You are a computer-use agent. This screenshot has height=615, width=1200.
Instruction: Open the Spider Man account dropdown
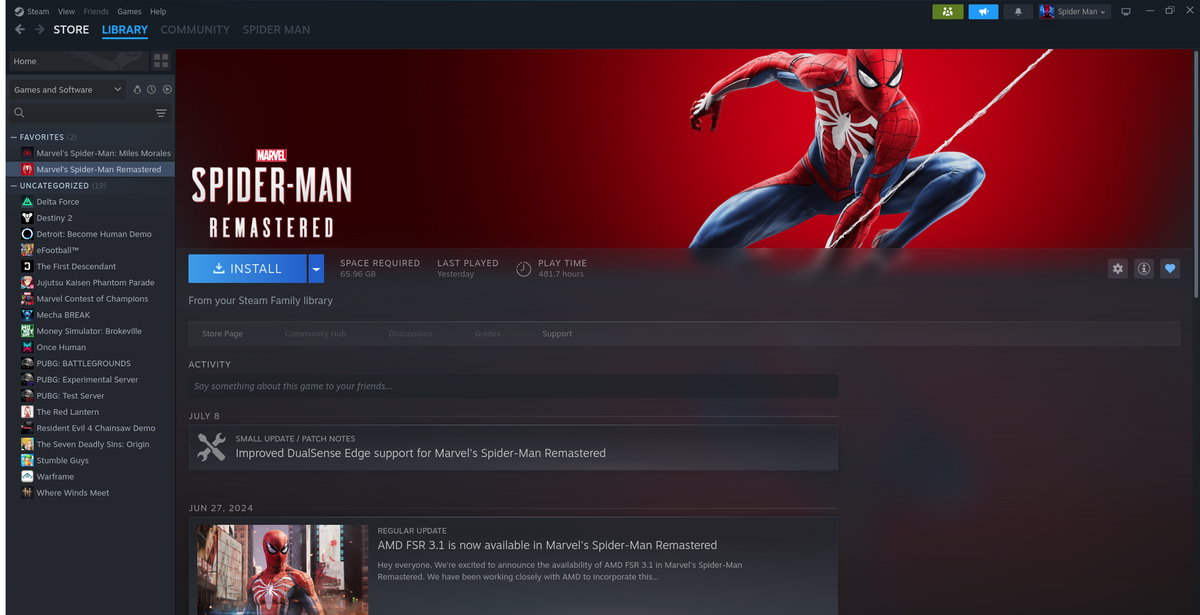[1074, 11]
